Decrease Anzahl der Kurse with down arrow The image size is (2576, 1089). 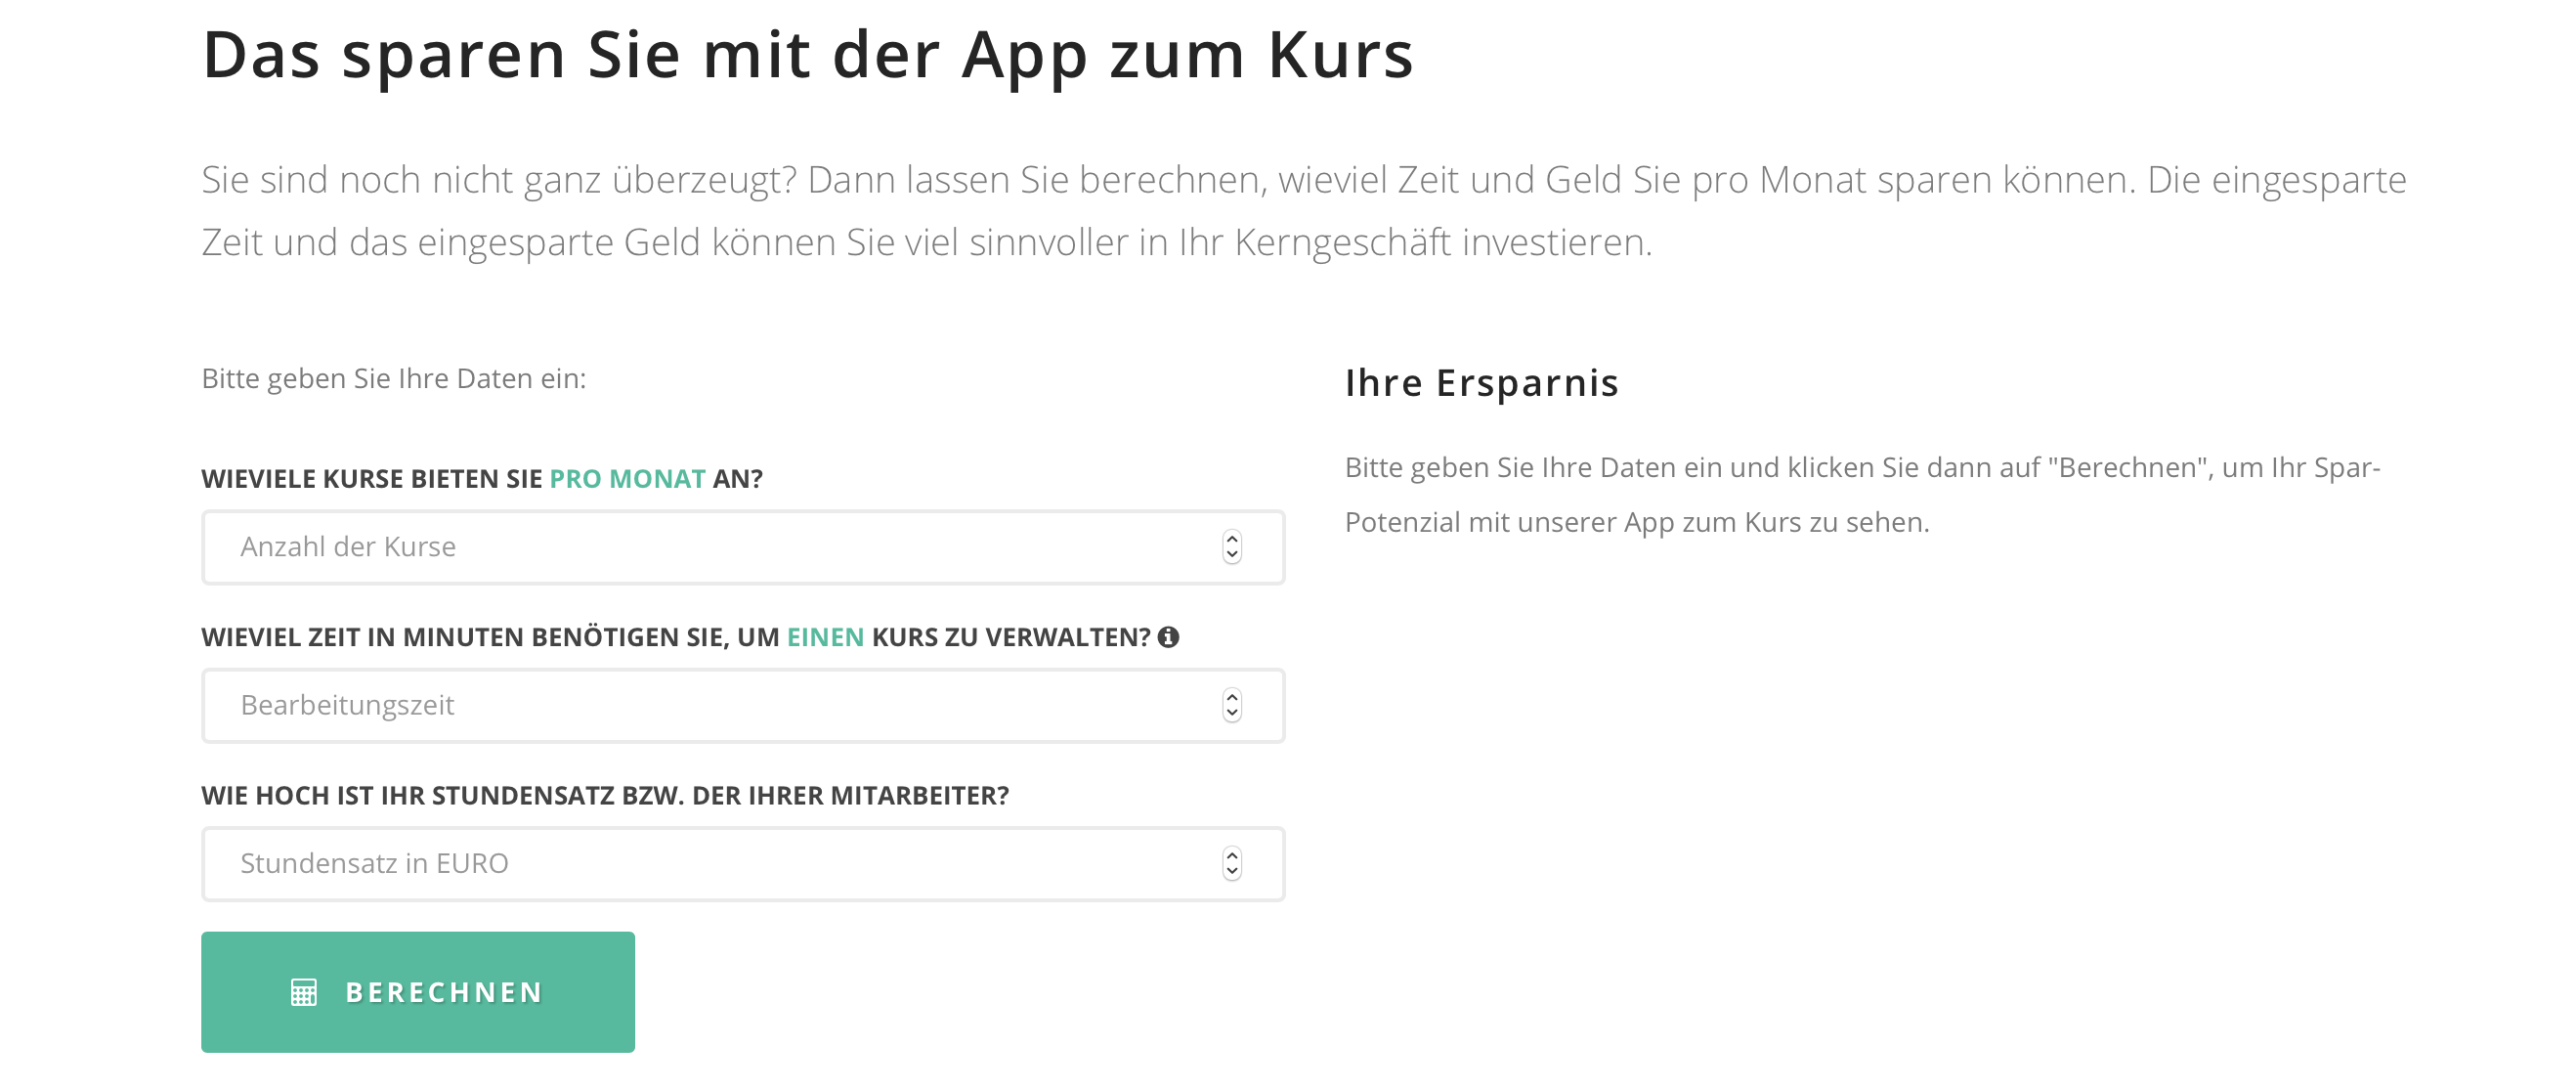coord(1232,556)
